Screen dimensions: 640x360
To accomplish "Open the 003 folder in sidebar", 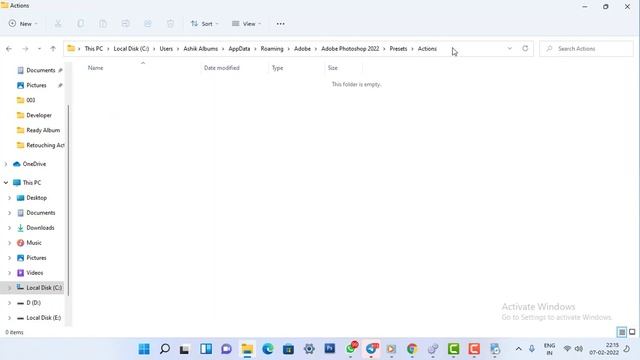I will coord(26,100).
